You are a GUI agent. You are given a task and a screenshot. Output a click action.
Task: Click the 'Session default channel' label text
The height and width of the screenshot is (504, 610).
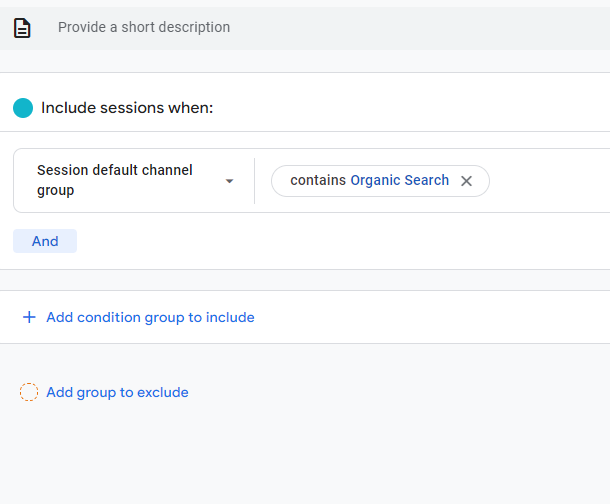[114, 170]
